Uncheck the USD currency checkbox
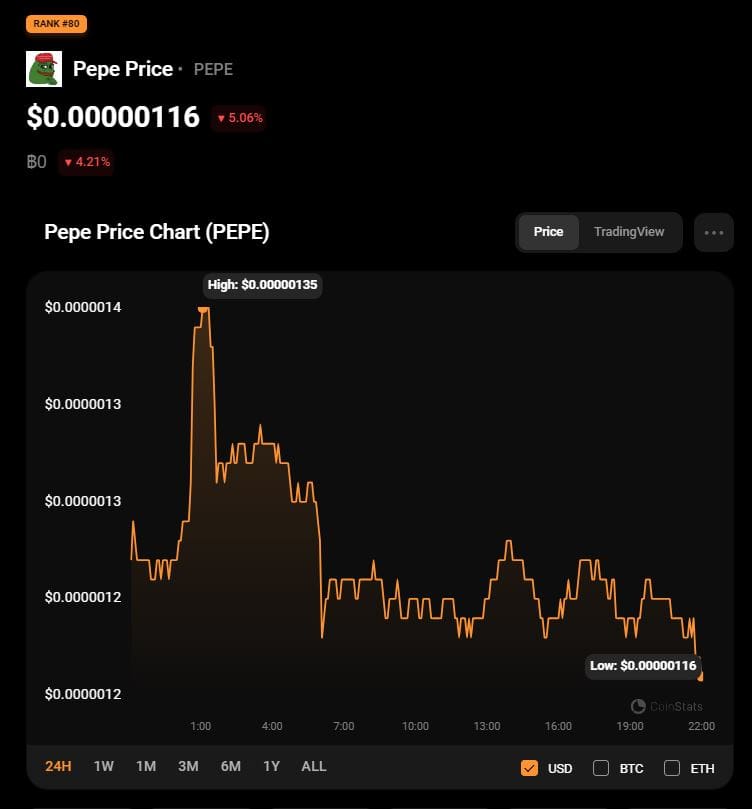Image resolution: width=752 pixels, height=809 pixels. pyautogui.click(x=530, y=768)
